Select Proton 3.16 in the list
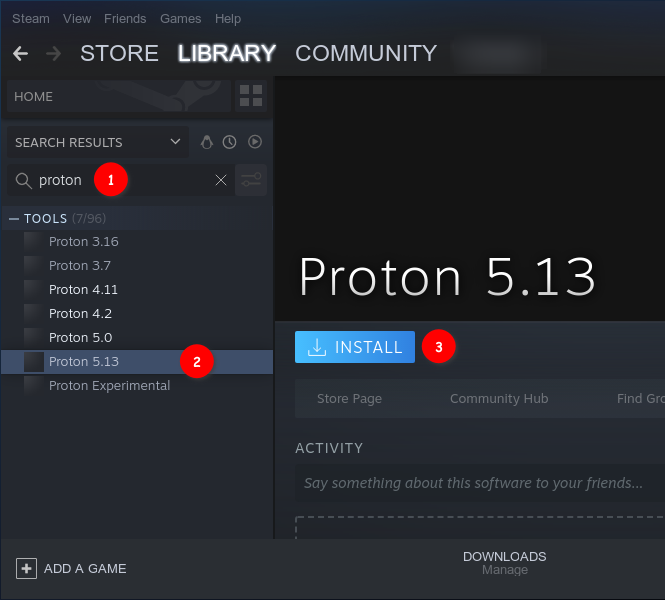The image size is (665, 600). coord(137,242)
